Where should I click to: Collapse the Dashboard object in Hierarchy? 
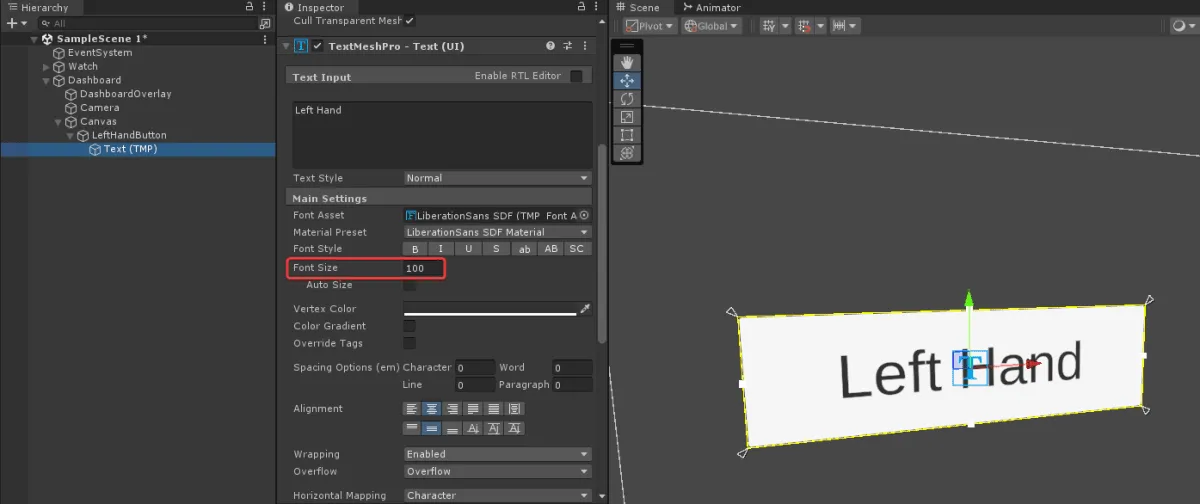coord(46,80)
